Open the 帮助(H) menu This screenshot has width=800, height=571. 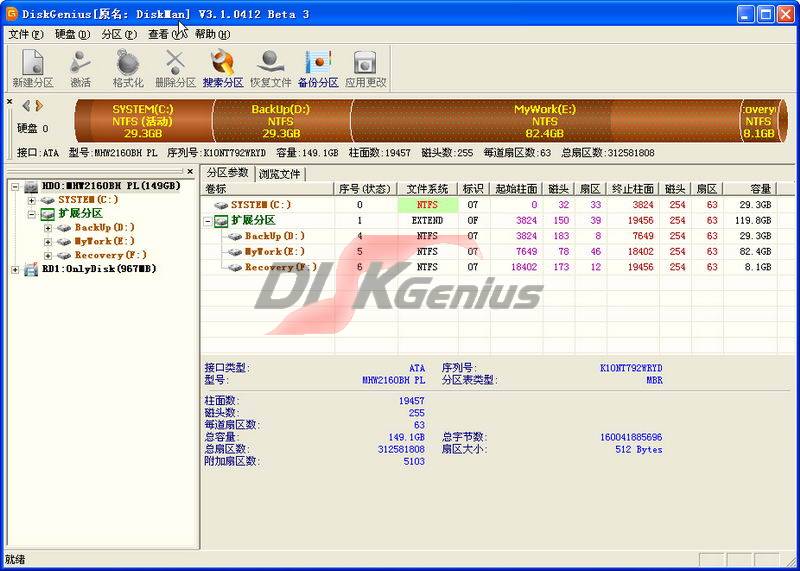coord(212,34)
